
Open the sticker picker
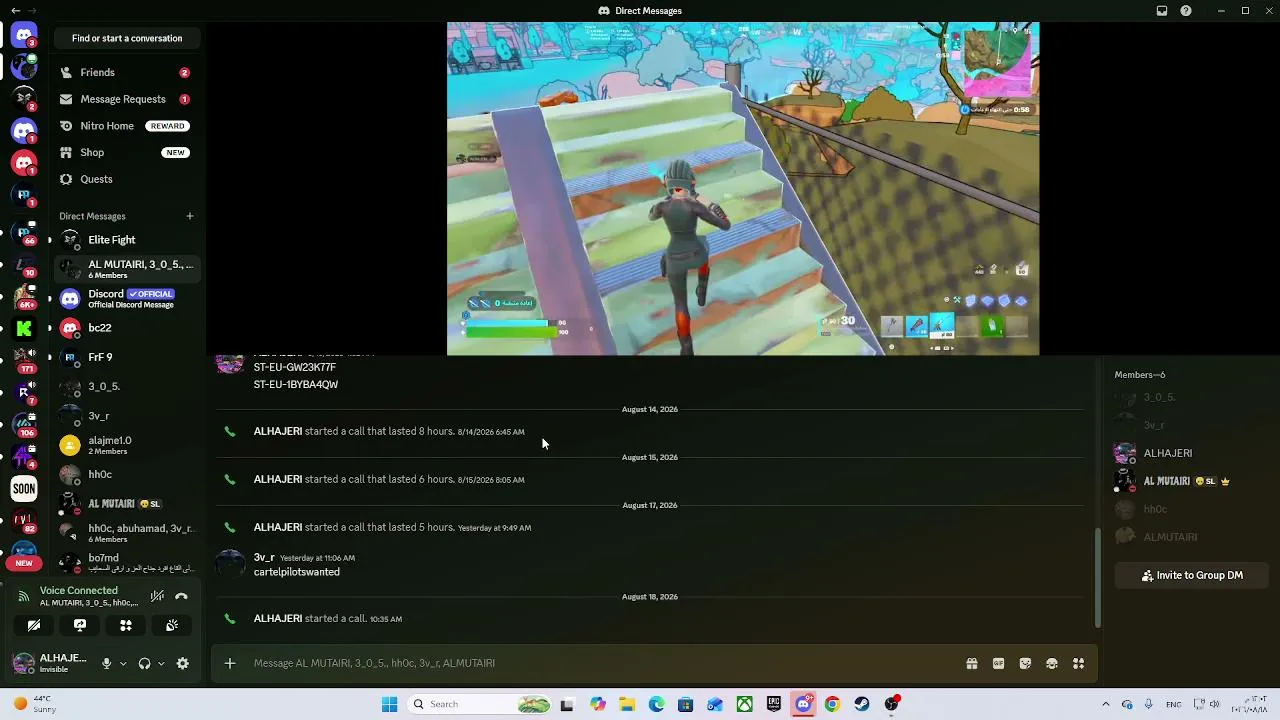coord(1025,663)
